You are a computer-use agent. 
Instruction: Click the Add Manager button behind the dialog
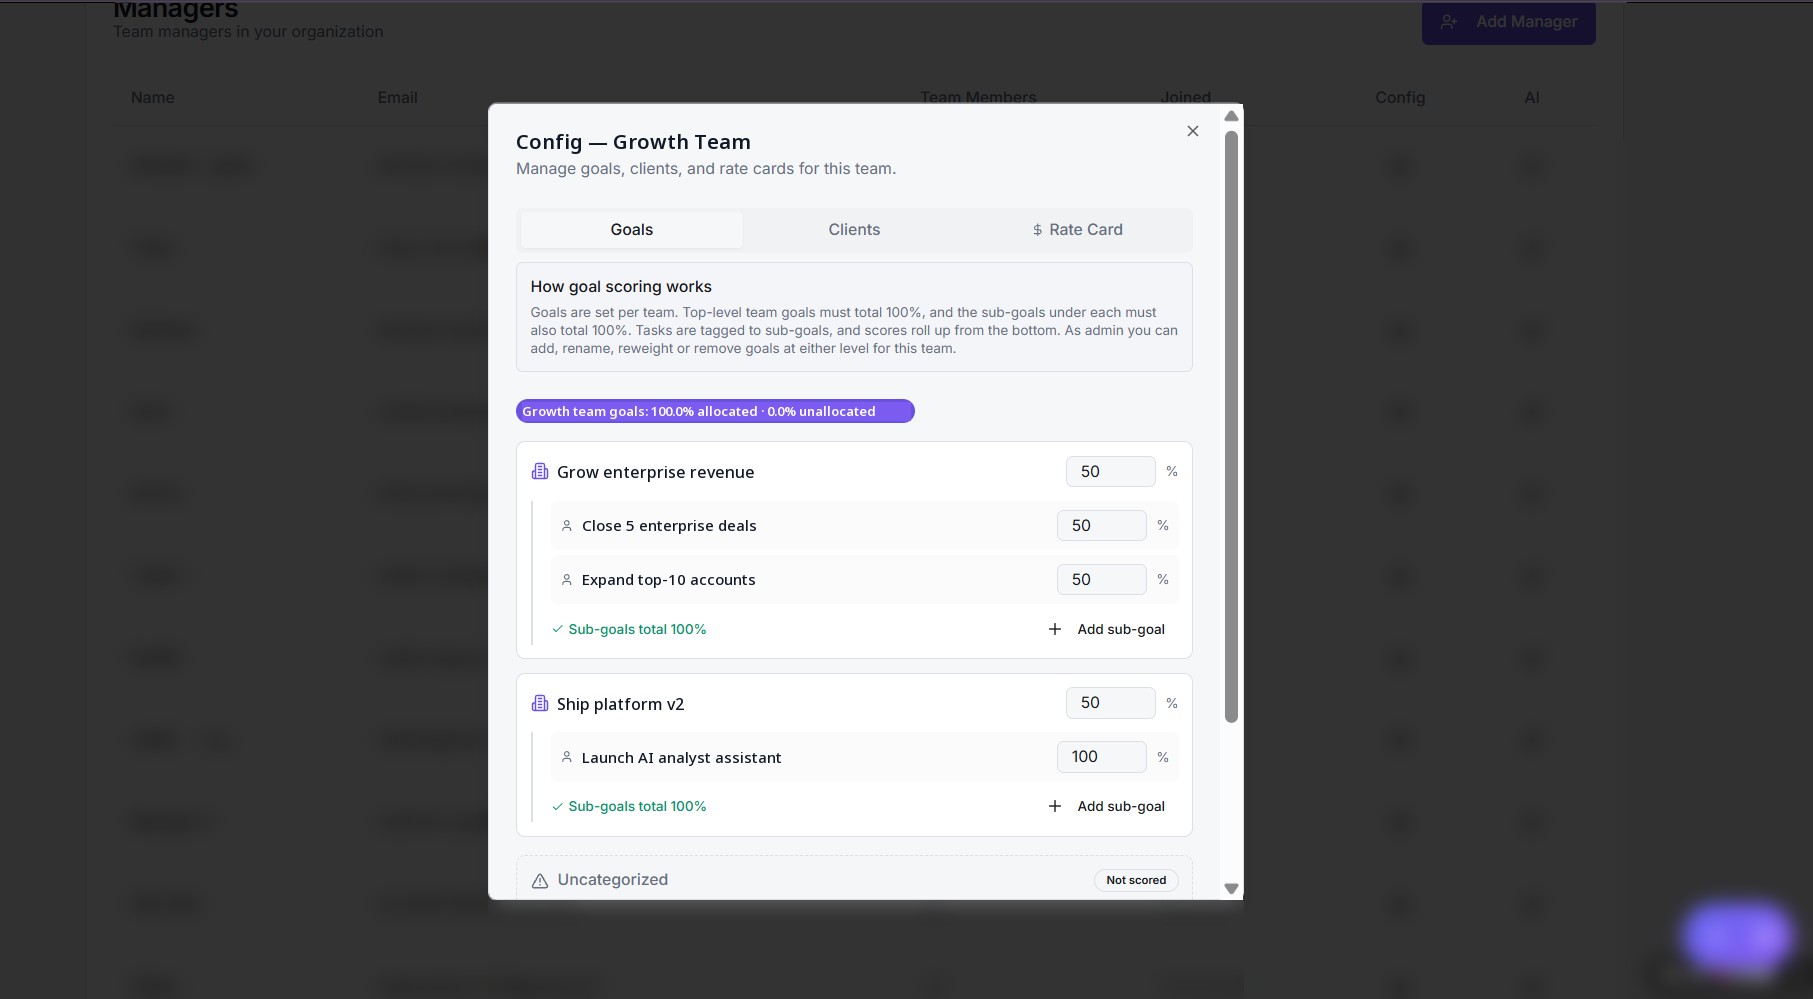1509,22
